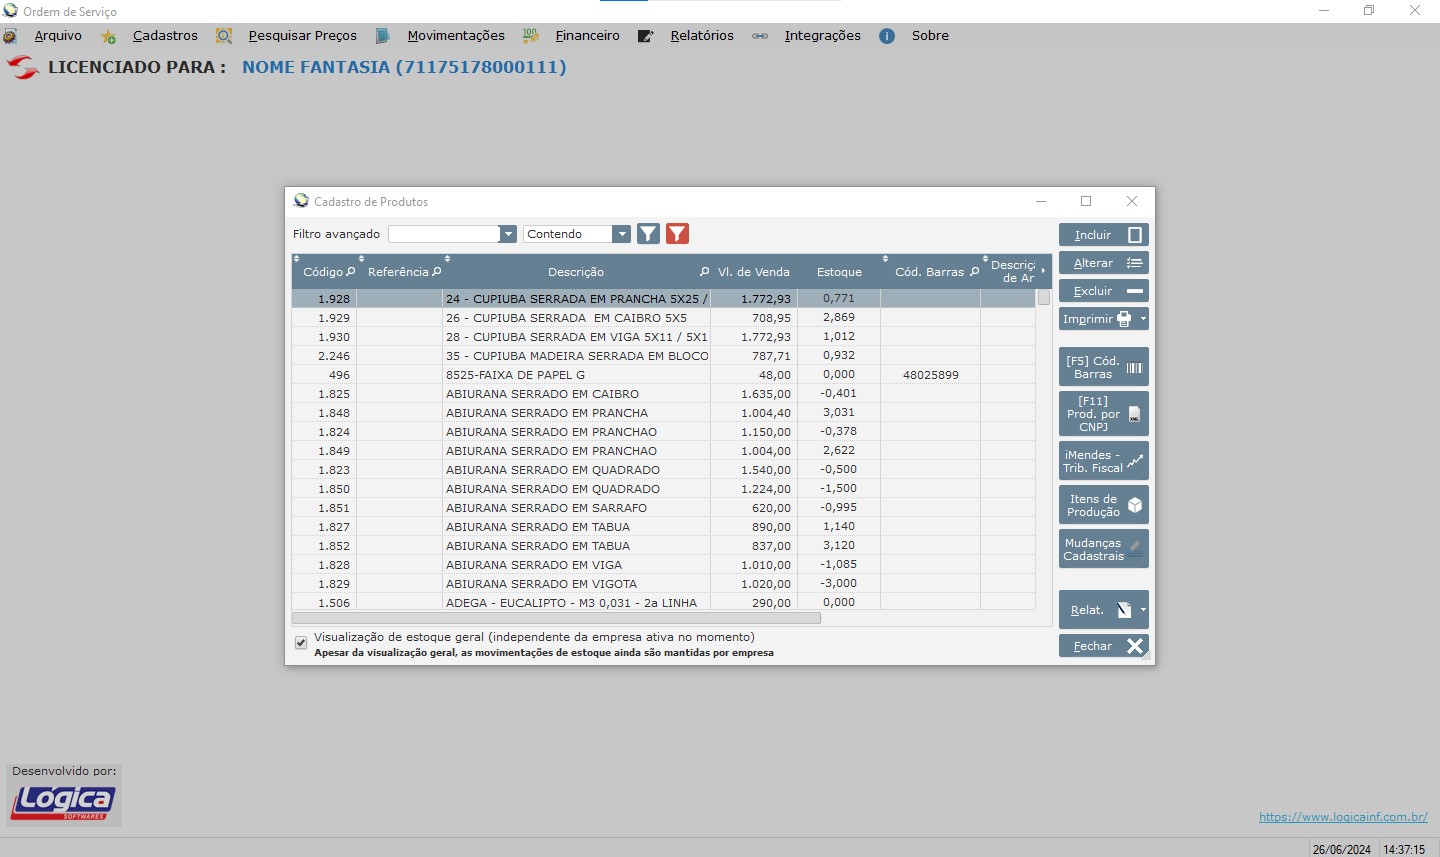This screenshot has height=857, width=1440.
Task: Click the F5 Cód. Barras barcode button
Action: [1103, 367]
